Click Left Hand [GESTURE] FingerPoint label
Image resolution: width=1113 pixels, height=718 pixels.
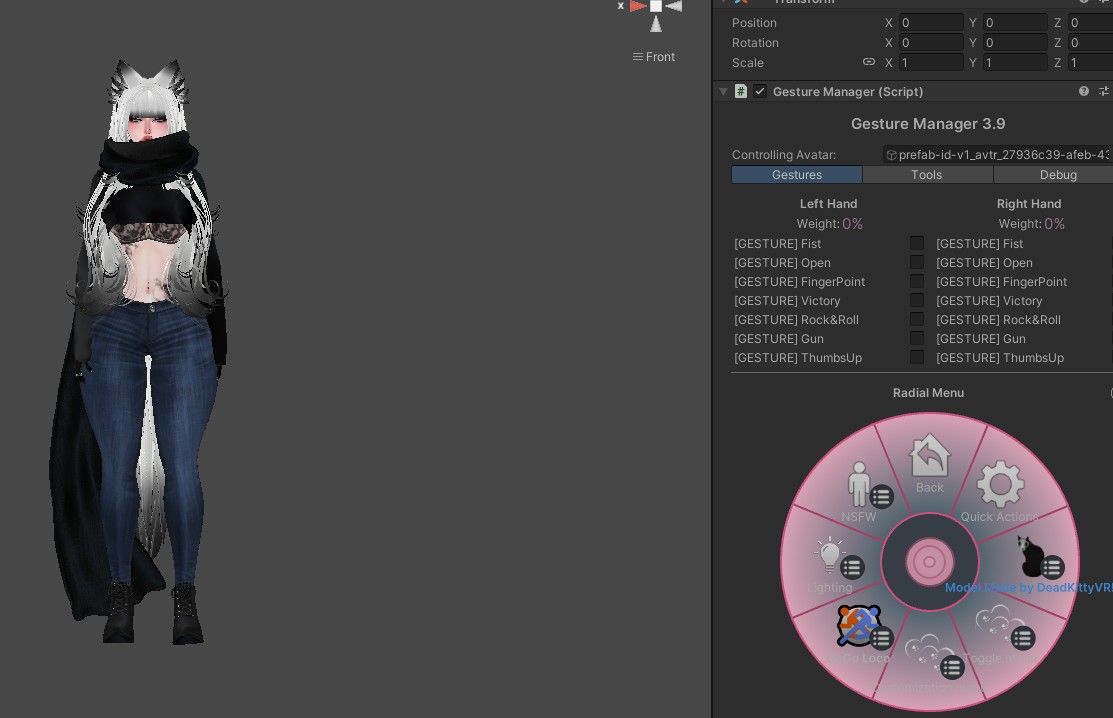799,282
